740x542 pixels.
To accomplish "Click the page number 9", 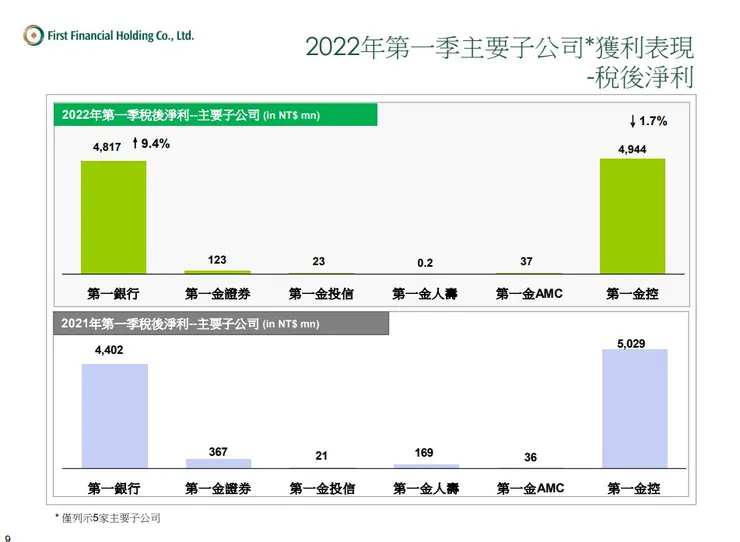I will click(x=8, y=538).
